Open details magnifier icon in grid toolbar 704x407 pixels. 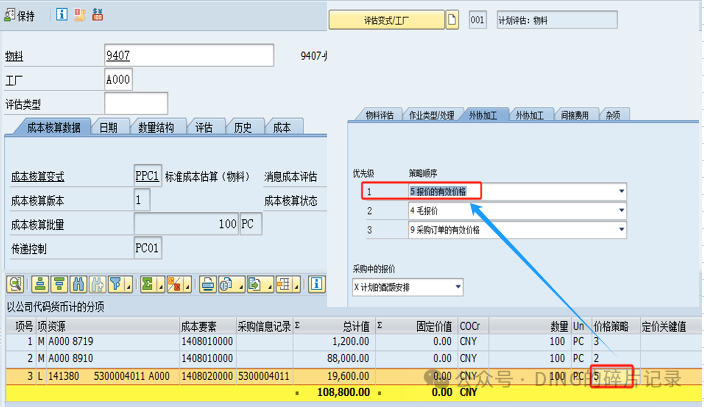pos(15,284)
